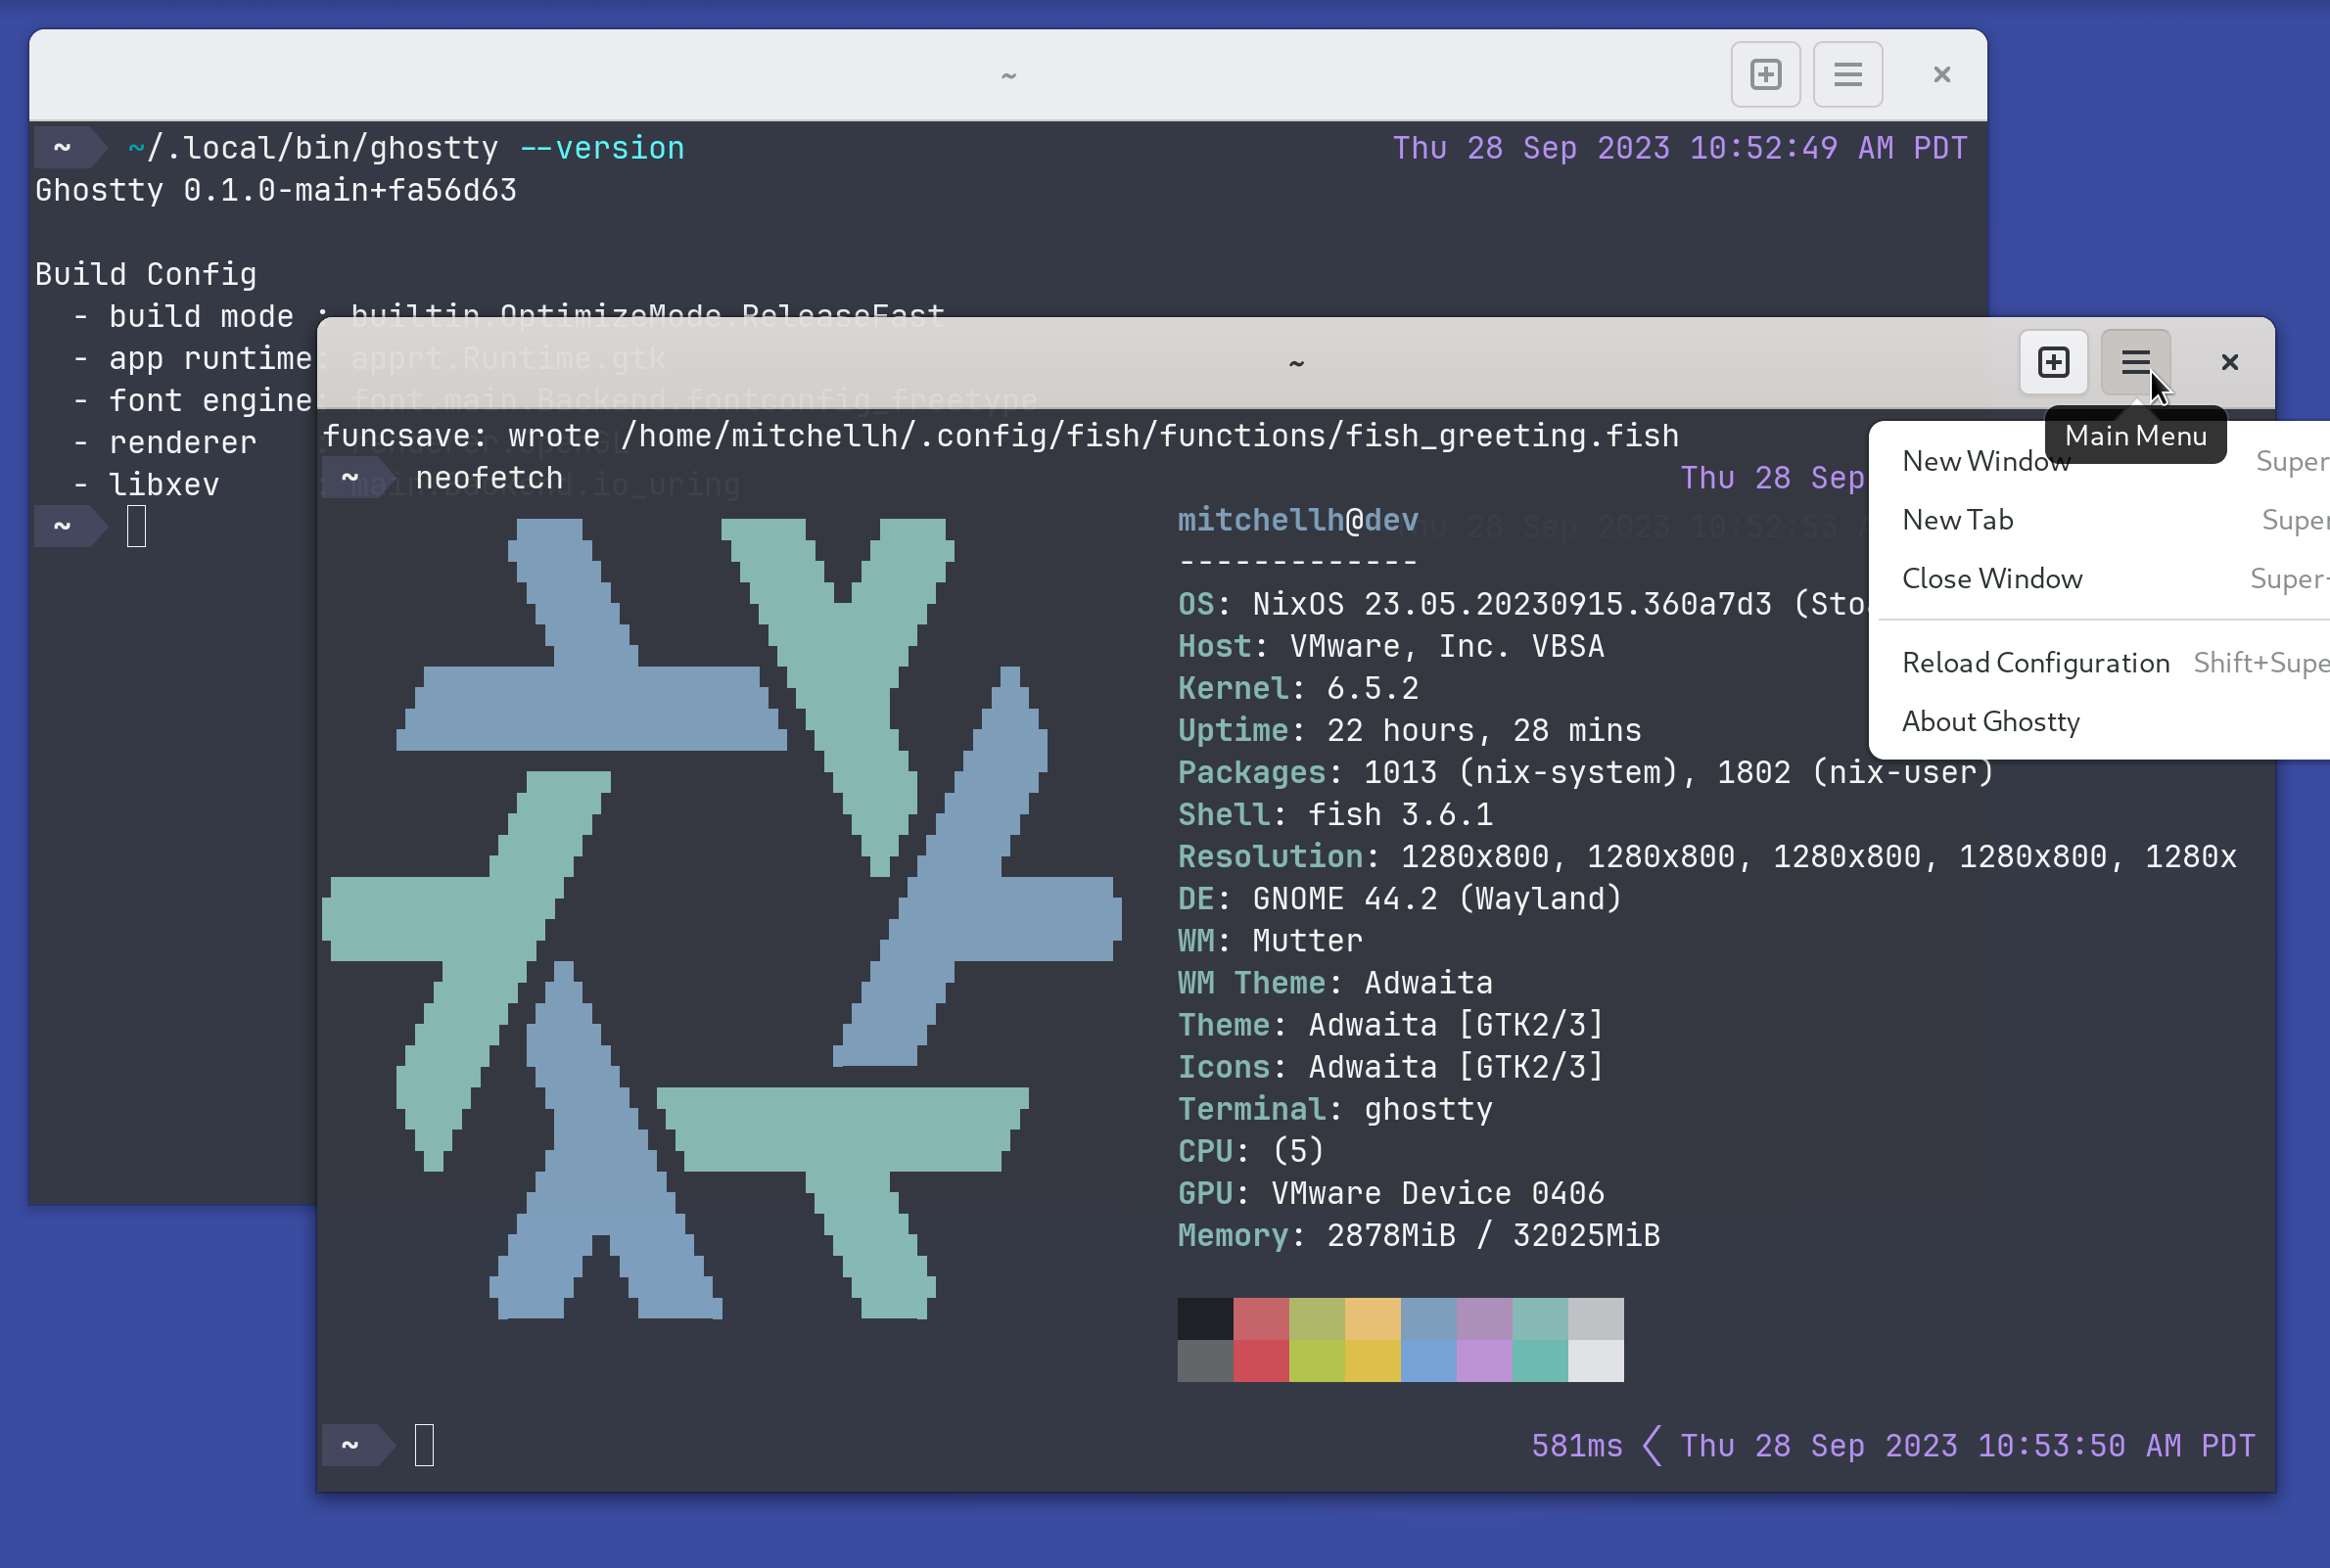The width and height of the screenshot is (2330, 1568).
Task: Click the new tab icon in background window
Action: pyautogui.click(x=1765, y=74)
